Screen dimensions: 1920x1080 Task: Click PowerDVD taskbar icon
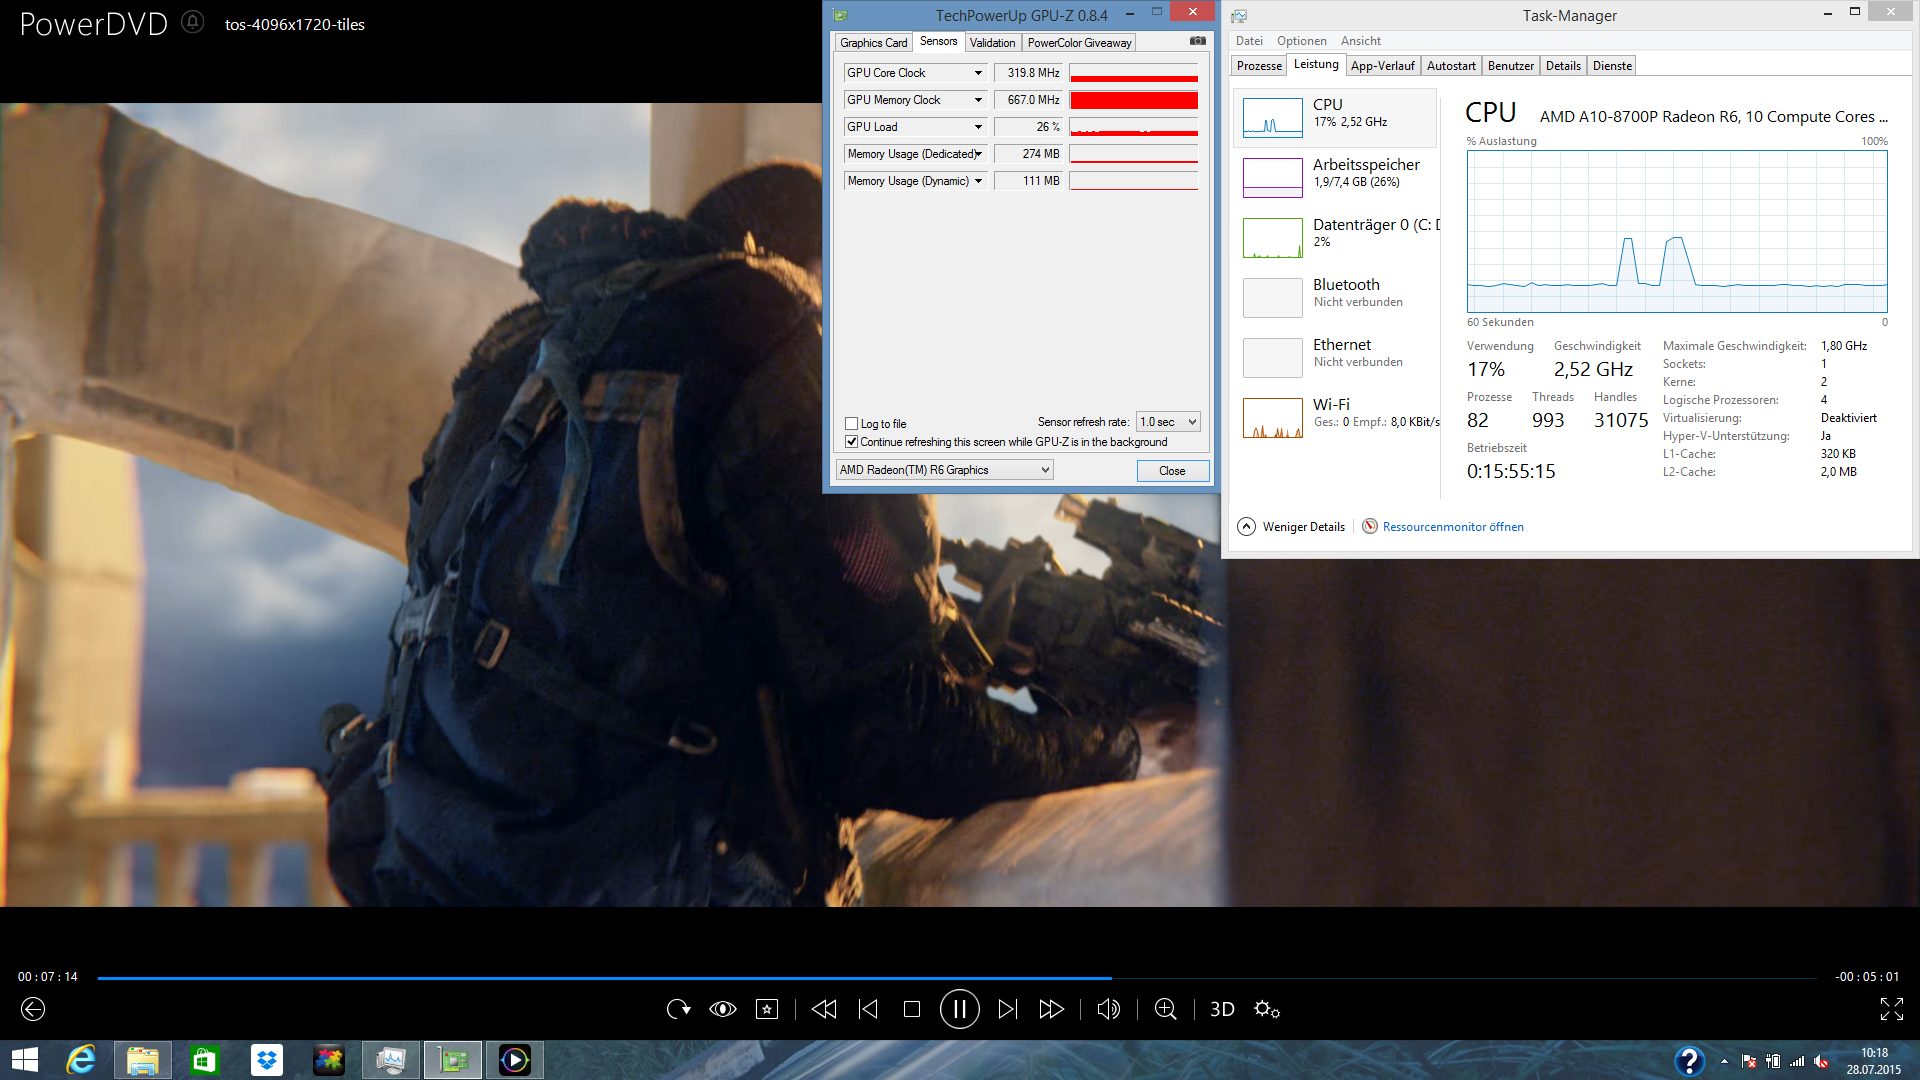click(x=514, y=1060)
